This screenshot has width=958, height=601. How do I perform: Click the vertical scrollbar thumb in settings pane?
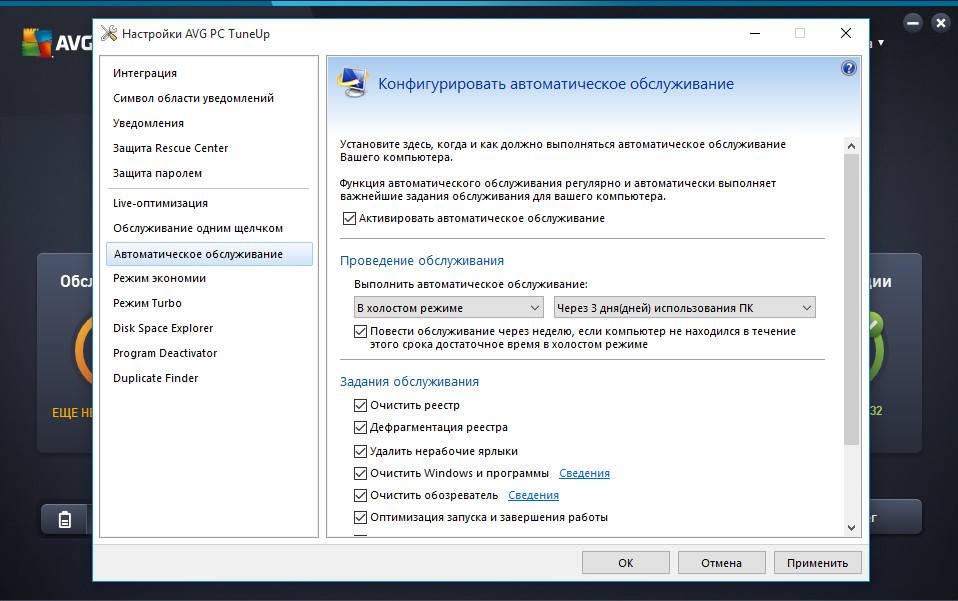point(851,299)
